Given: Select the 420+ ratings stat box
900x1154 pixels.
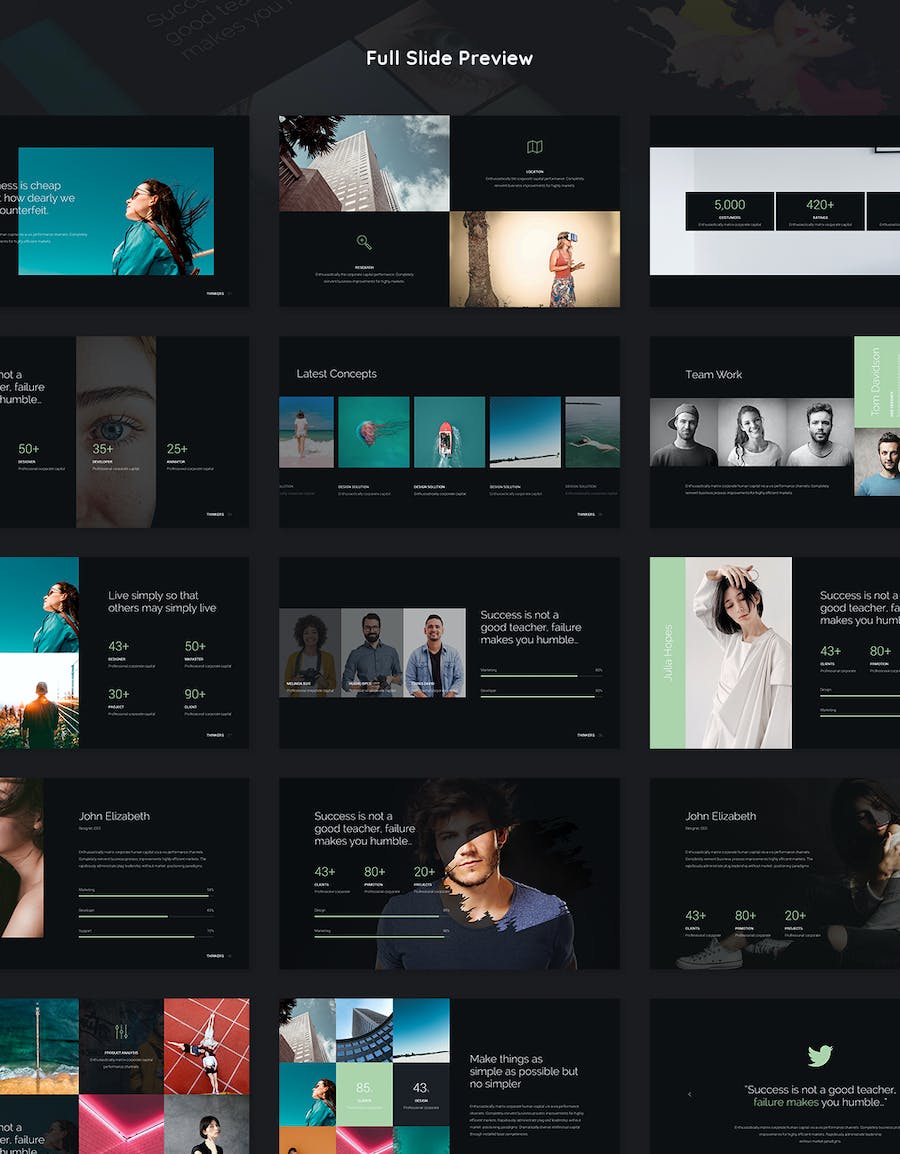Looking at the screenshot, I should (x=820, y=212).
